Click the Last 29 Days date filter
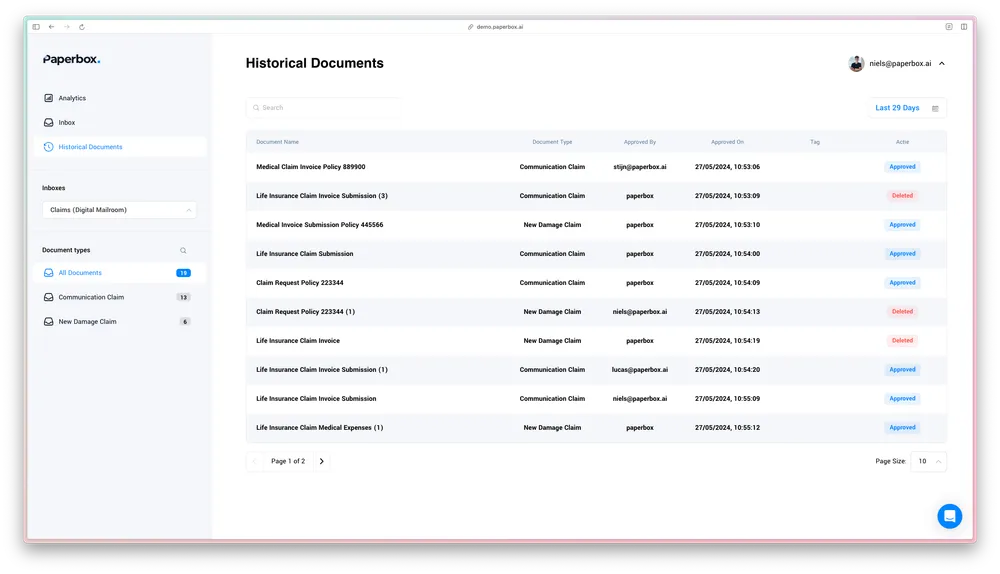This screenshot has height=574, width=1000. coord(897,108)
